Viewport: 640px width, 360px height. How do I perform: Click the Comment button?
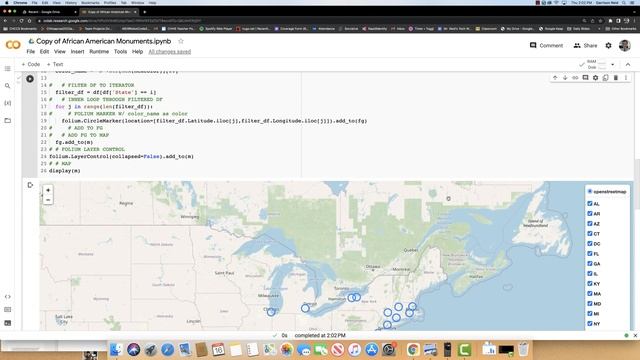point(546,45)
